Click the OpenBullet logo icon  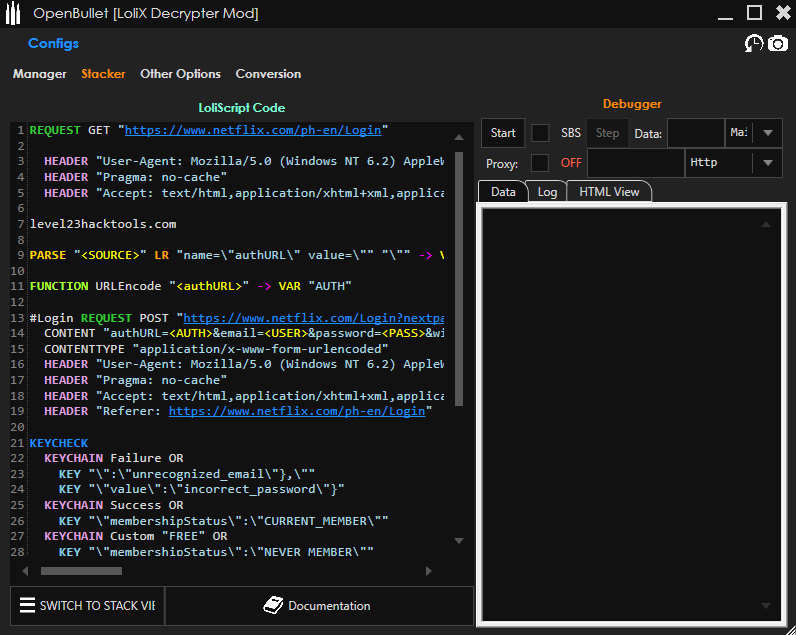pos(13,13)
